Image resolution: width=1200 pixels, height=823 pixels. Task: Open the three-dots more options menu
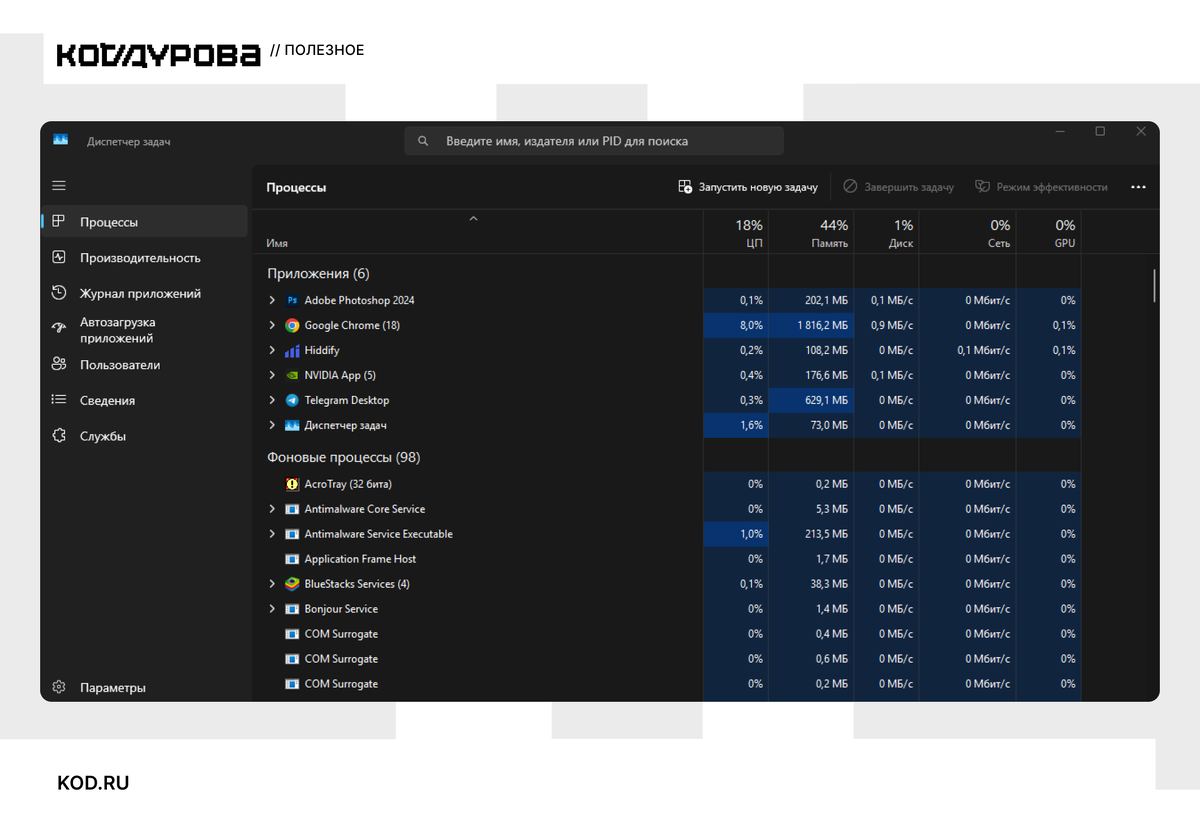click(x=1138, y=187)
